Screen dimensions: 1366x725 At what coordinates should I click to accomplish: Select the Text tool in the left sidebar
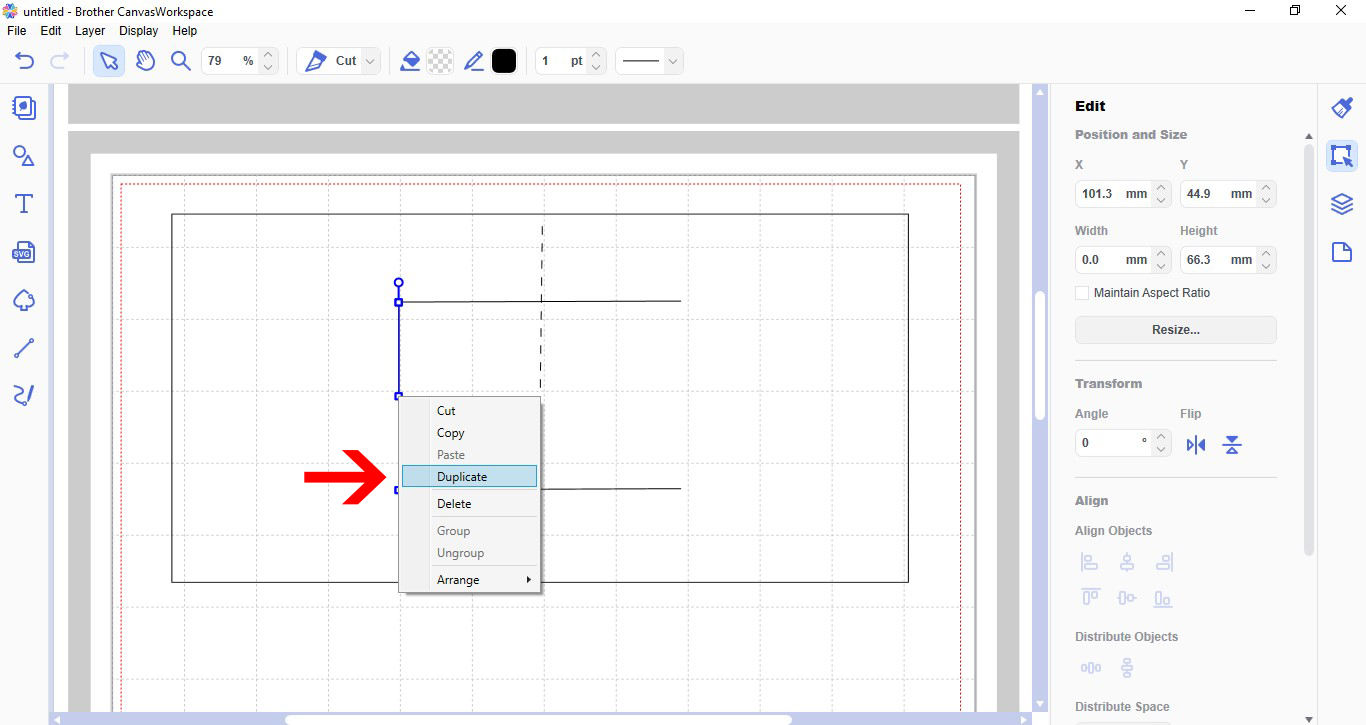[x=23, y=203]
